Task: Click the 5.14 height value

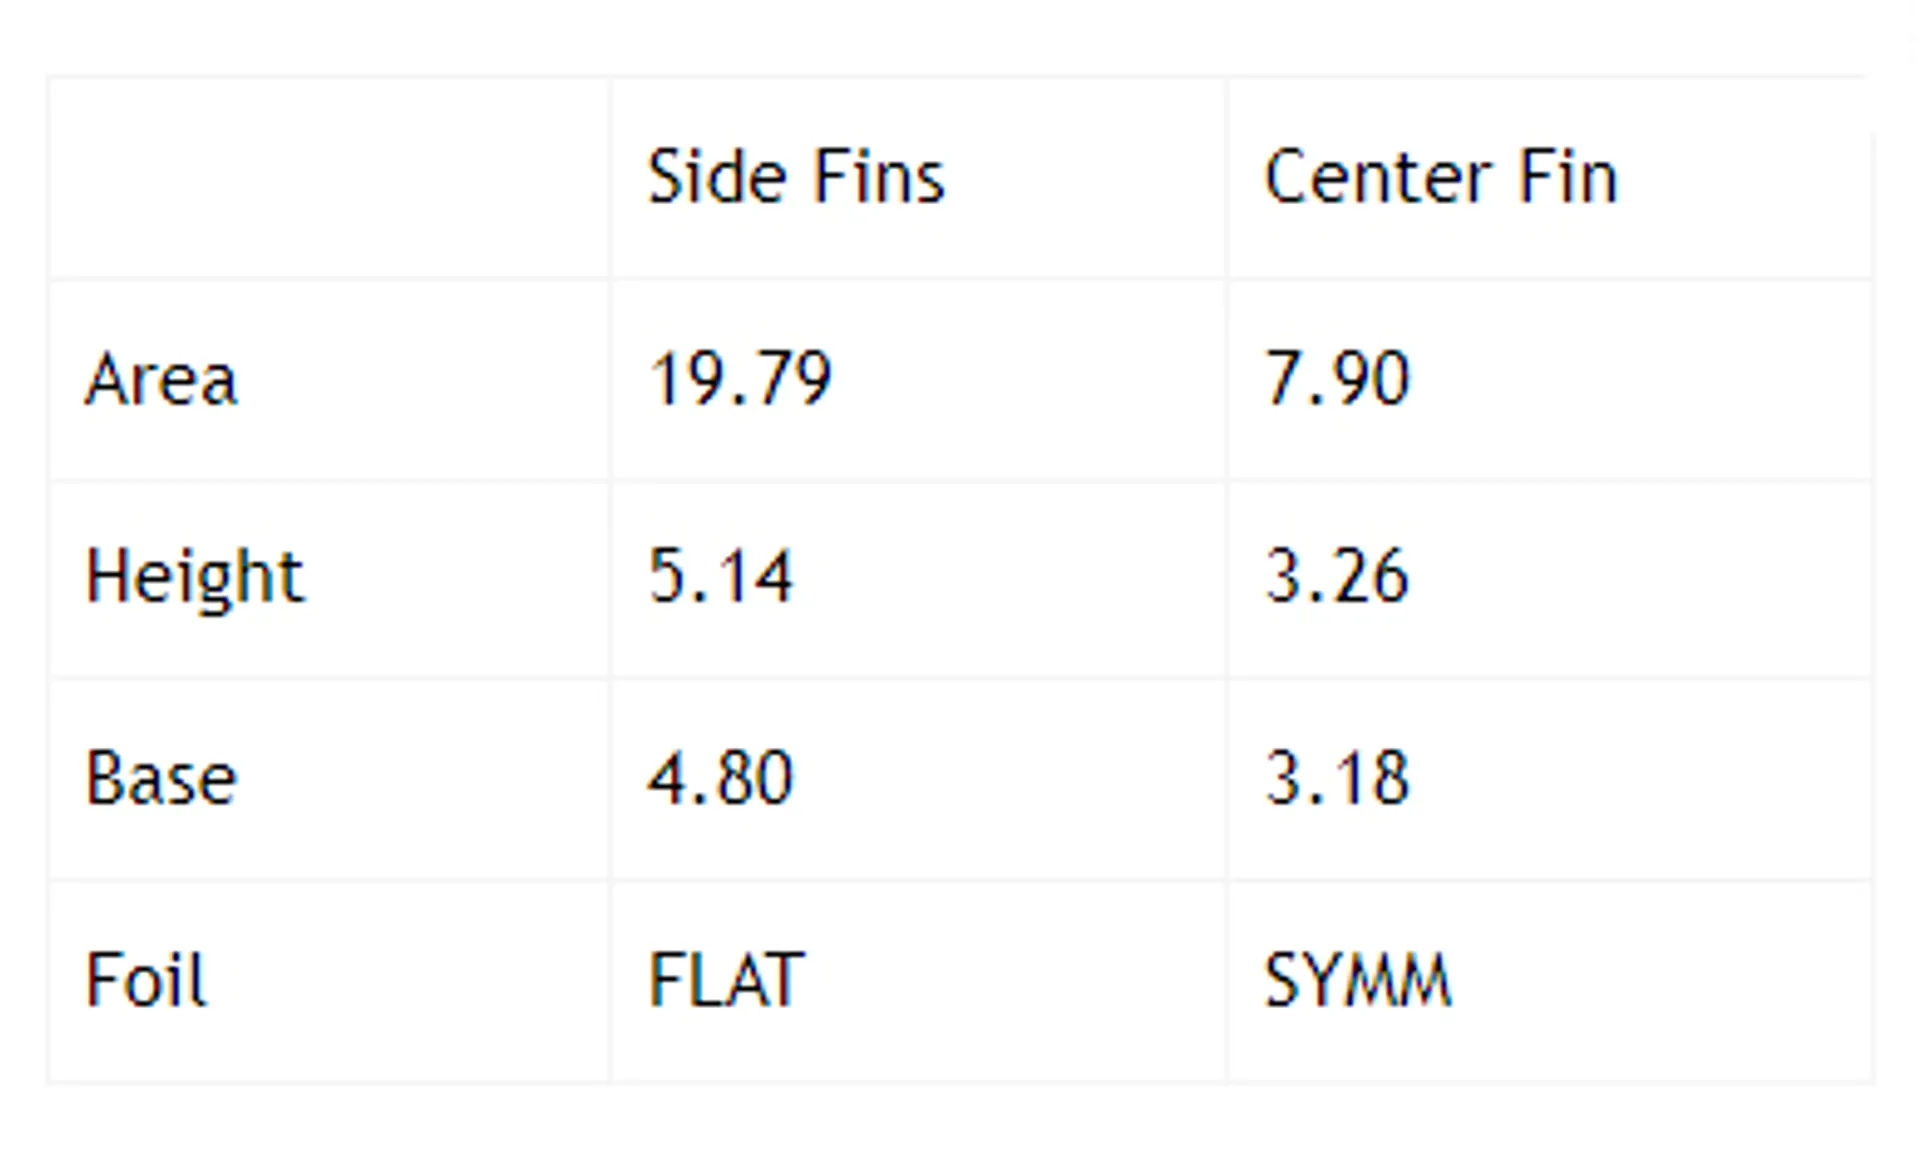Action: (x=721, y=578)
